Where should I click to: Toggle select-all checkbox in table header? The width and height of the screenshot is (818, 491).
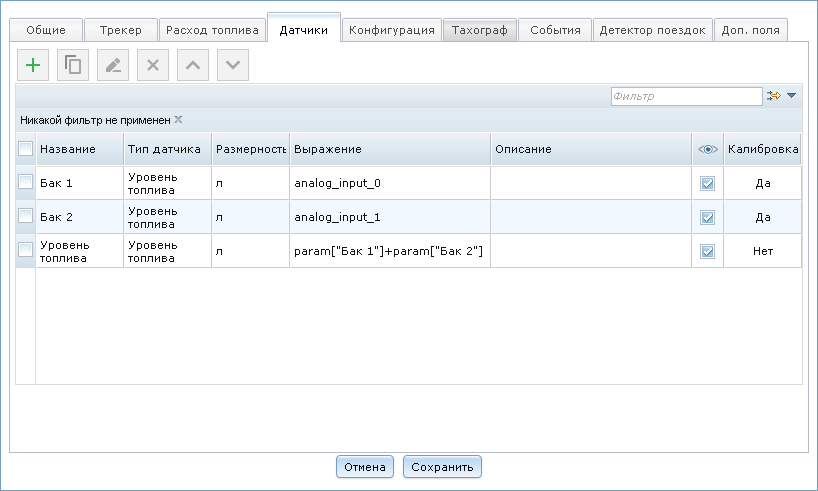tap(26, 149)
